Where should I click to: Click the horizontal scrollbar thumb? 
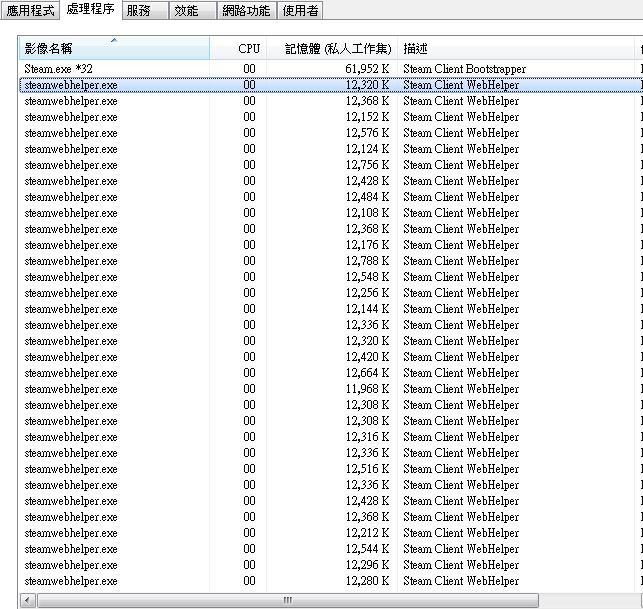pos(287,601)
